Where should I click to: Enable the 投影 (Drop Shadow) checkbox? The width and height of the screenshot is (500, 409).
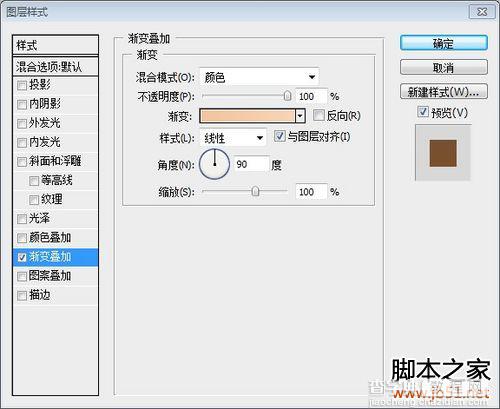coord(22,86)
